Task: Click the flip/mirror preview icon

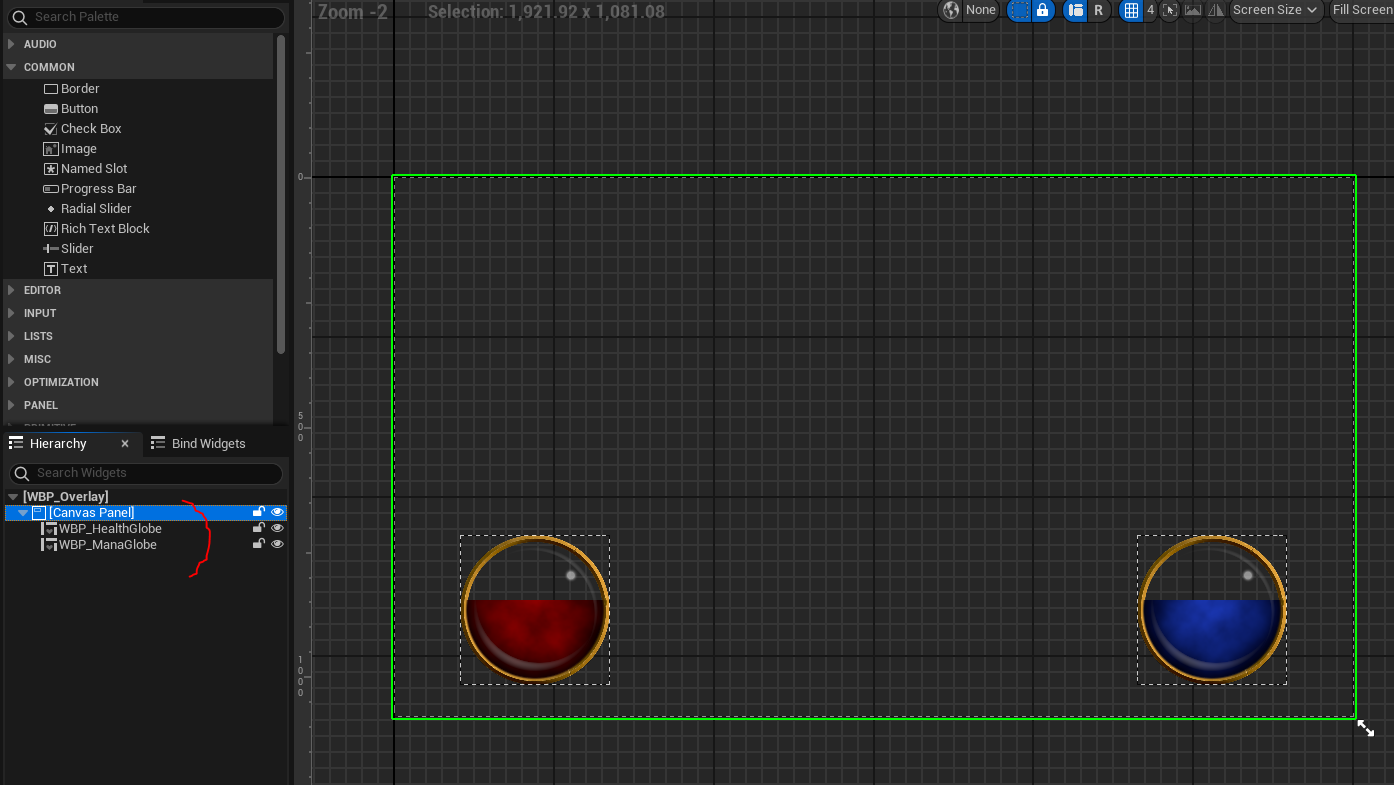Action: (1216, 10)
